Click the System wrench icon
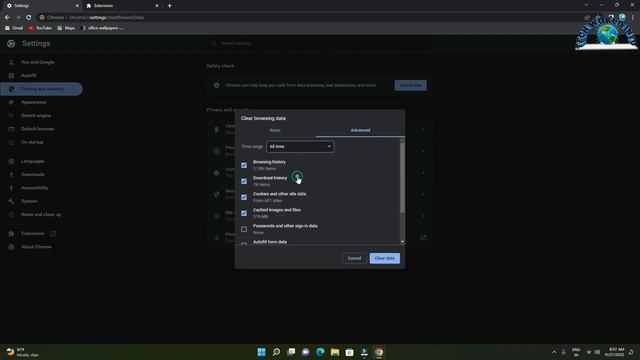 [11, 201]
